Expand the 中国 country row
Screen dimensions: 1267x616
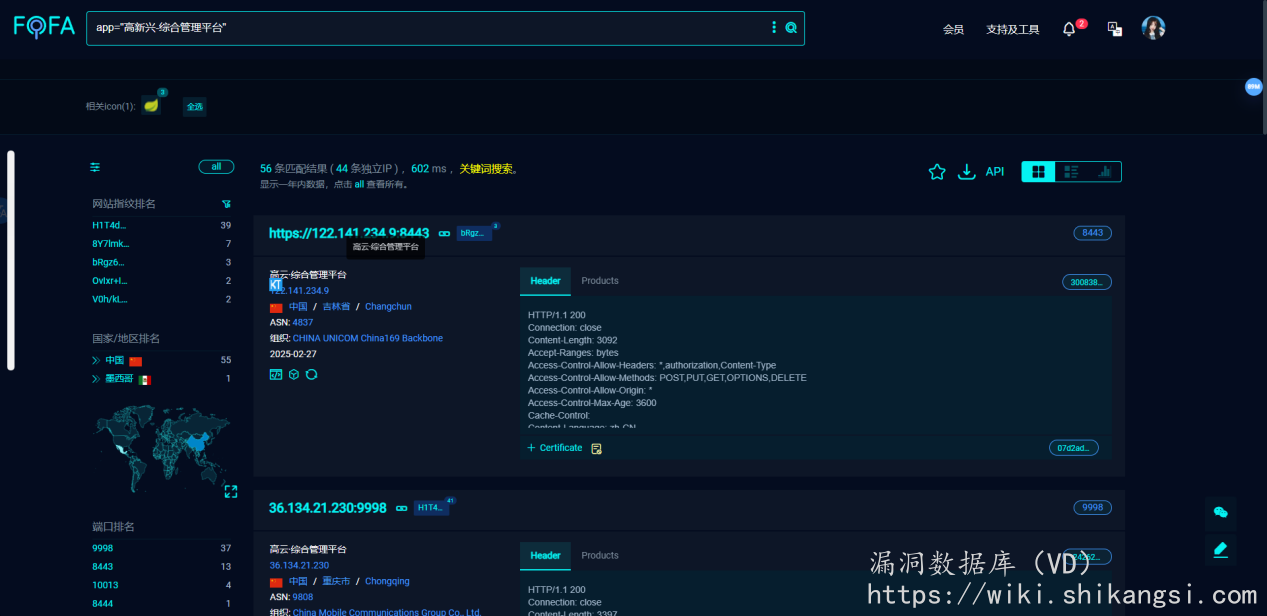click(96, 360)
